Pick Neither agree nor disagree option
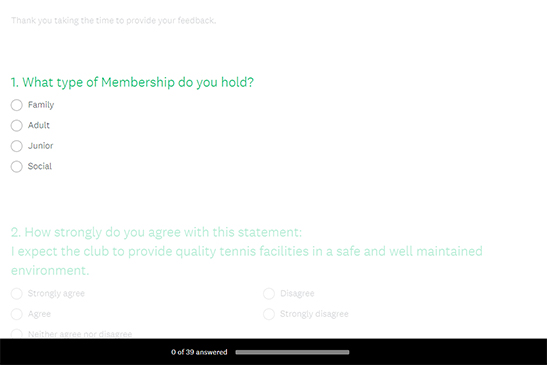 [16, 334]
